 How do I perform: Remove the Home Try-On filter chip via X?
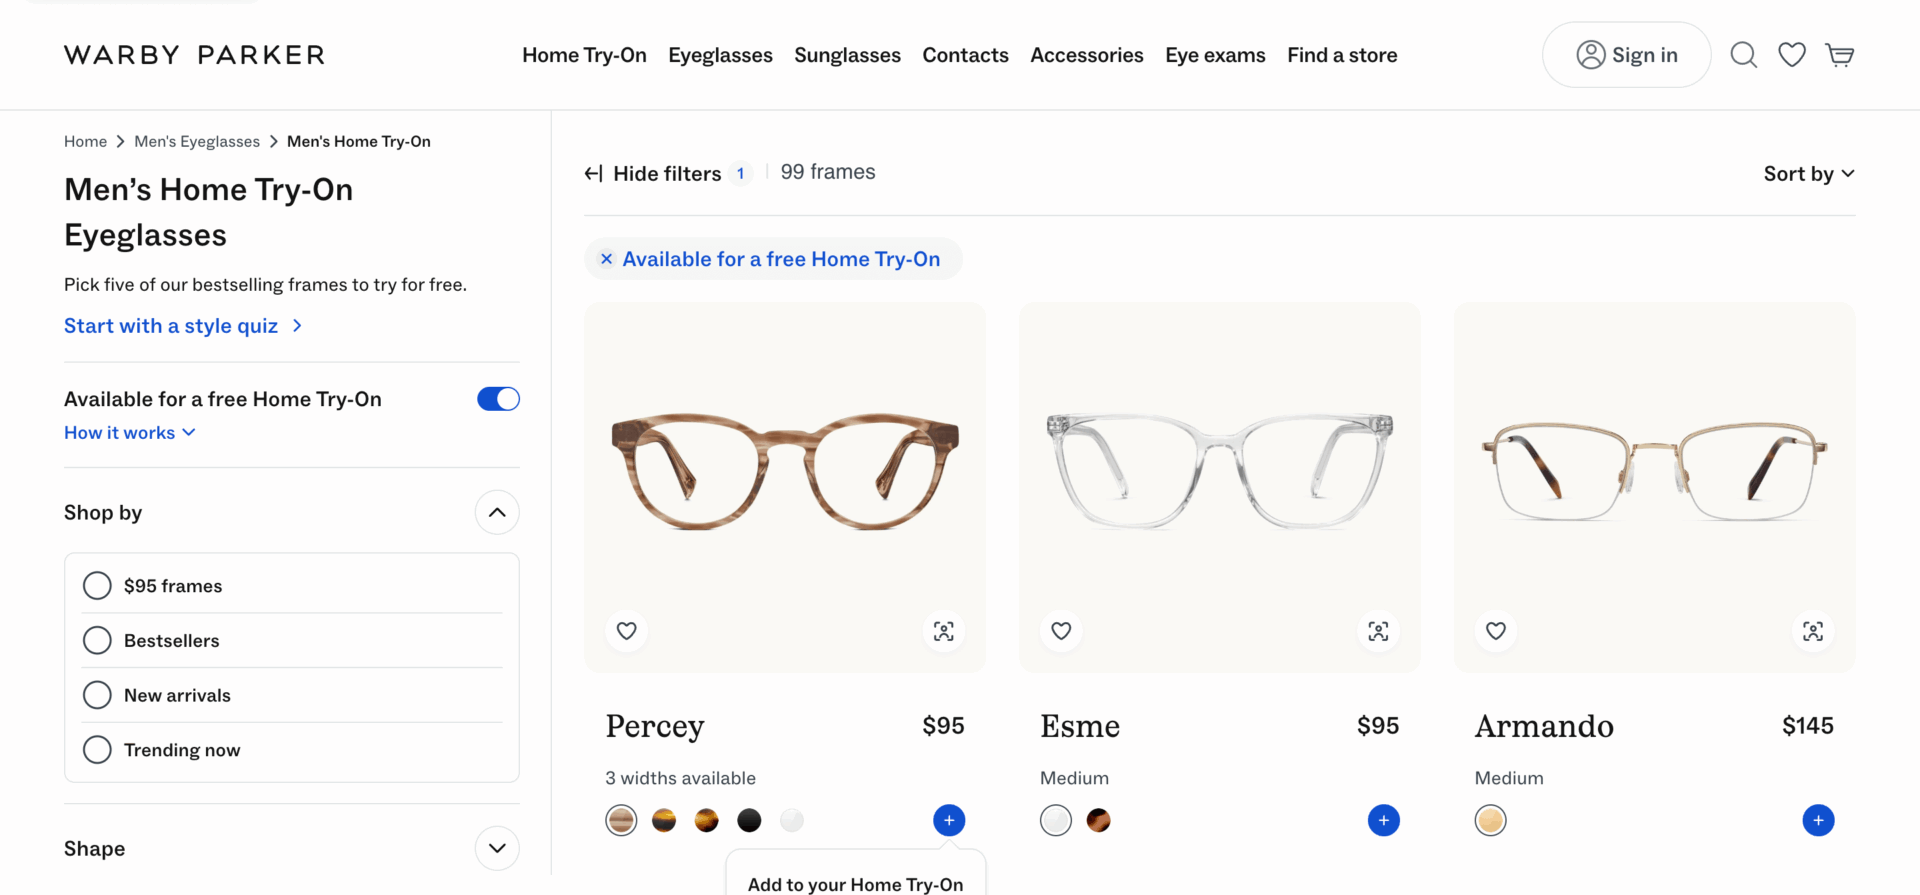pos(606,259)
